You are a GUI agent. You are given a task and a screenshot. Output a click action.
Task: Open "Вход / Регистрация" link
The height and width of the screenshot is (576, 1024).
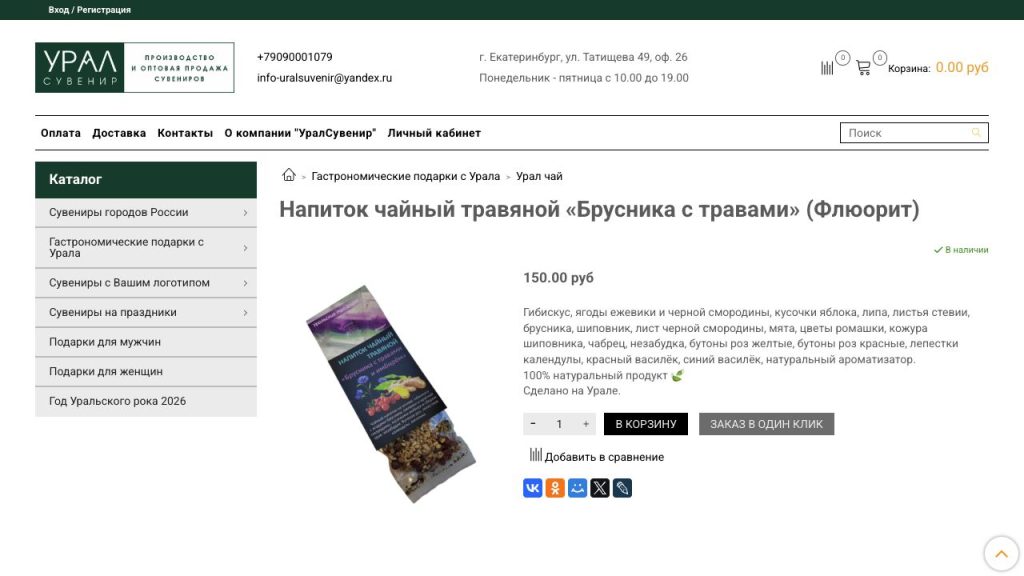pos(89,10)
